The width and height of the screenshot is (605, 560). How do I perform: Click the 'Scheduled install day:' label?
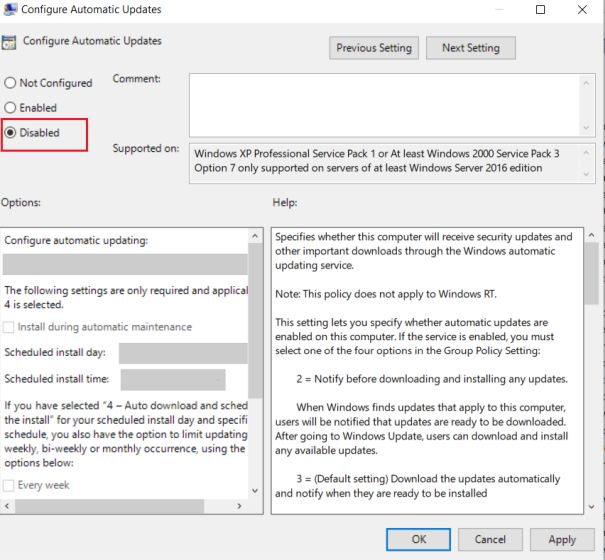(x=55, y=352)
